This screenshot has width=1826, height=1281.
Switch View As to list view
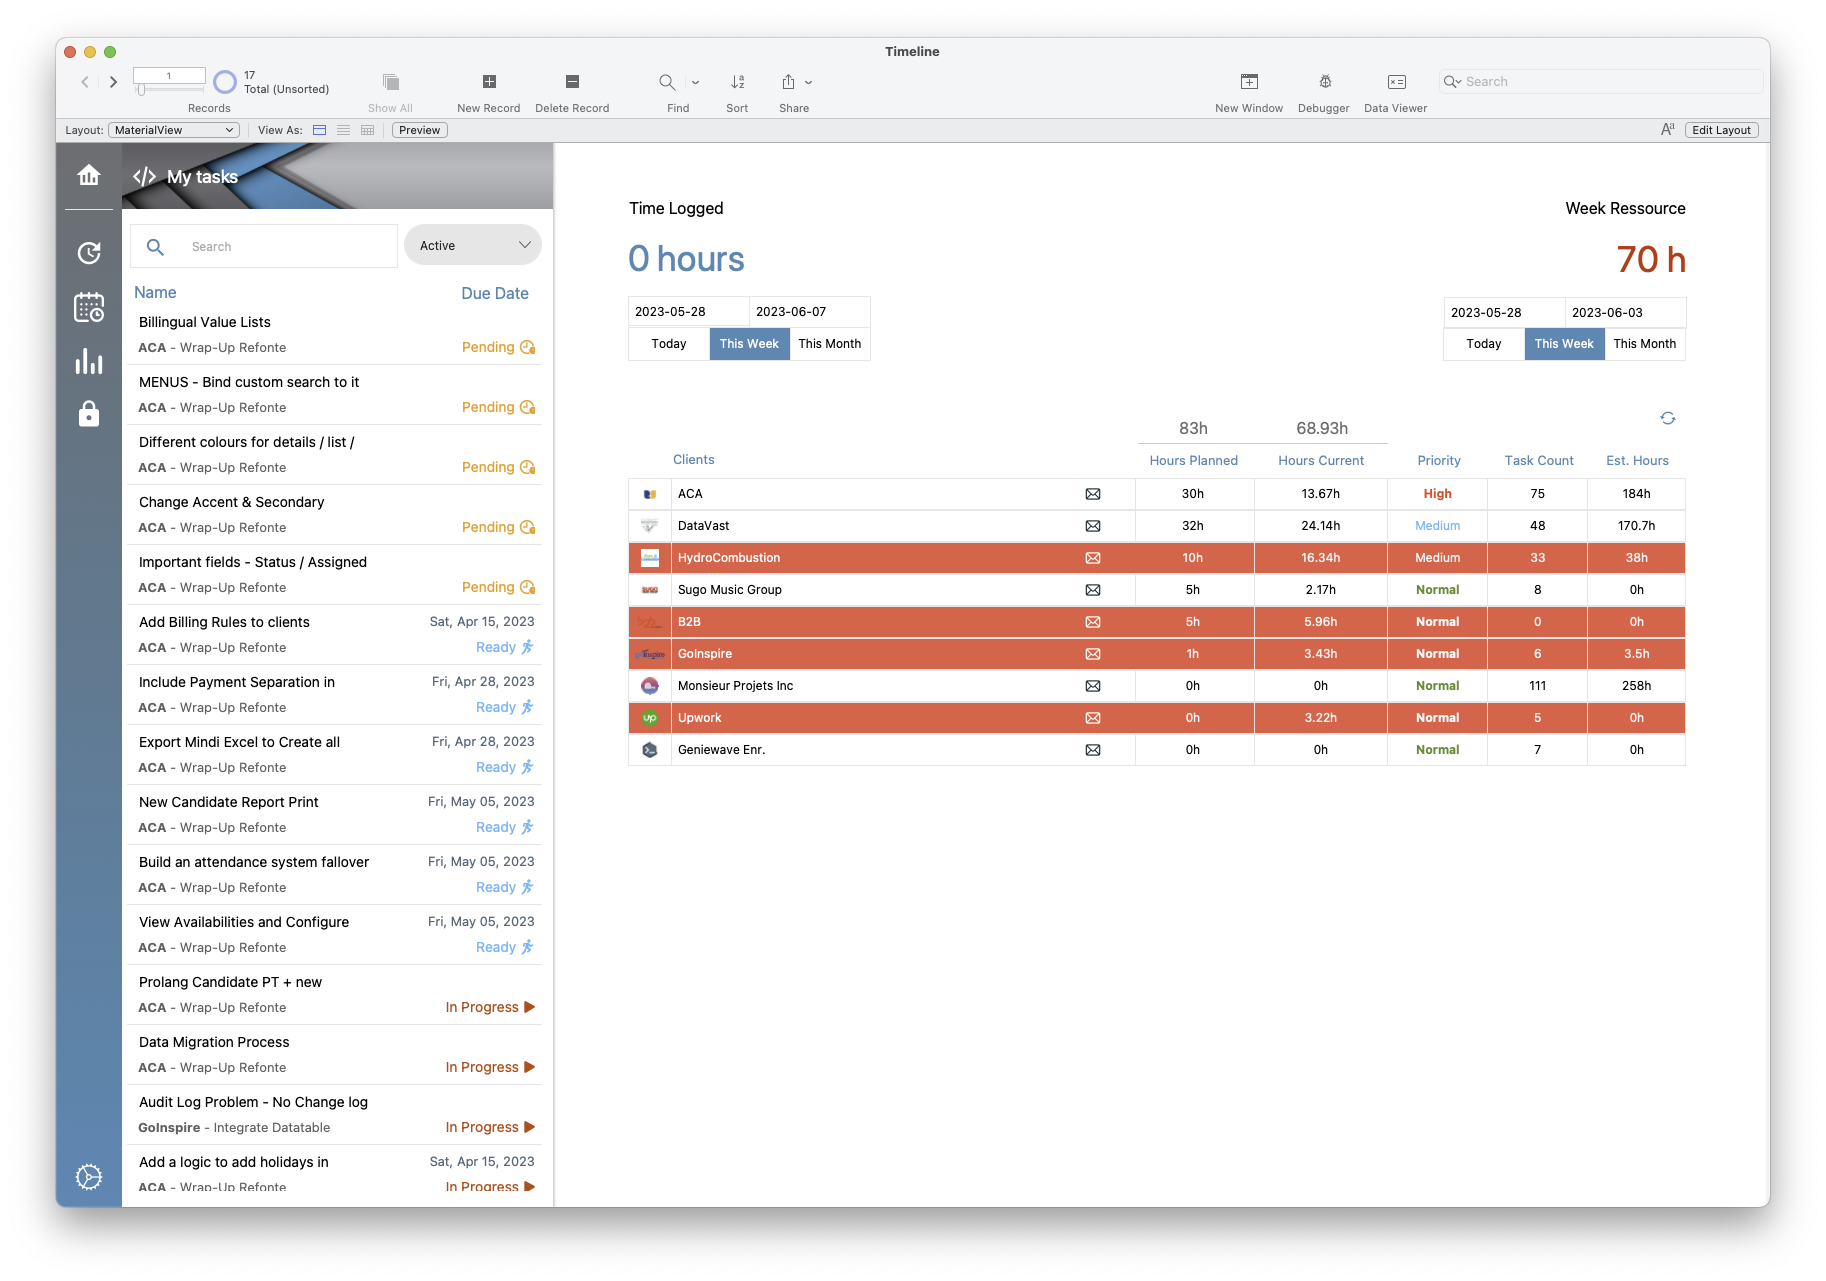click(x=343, y=129)
